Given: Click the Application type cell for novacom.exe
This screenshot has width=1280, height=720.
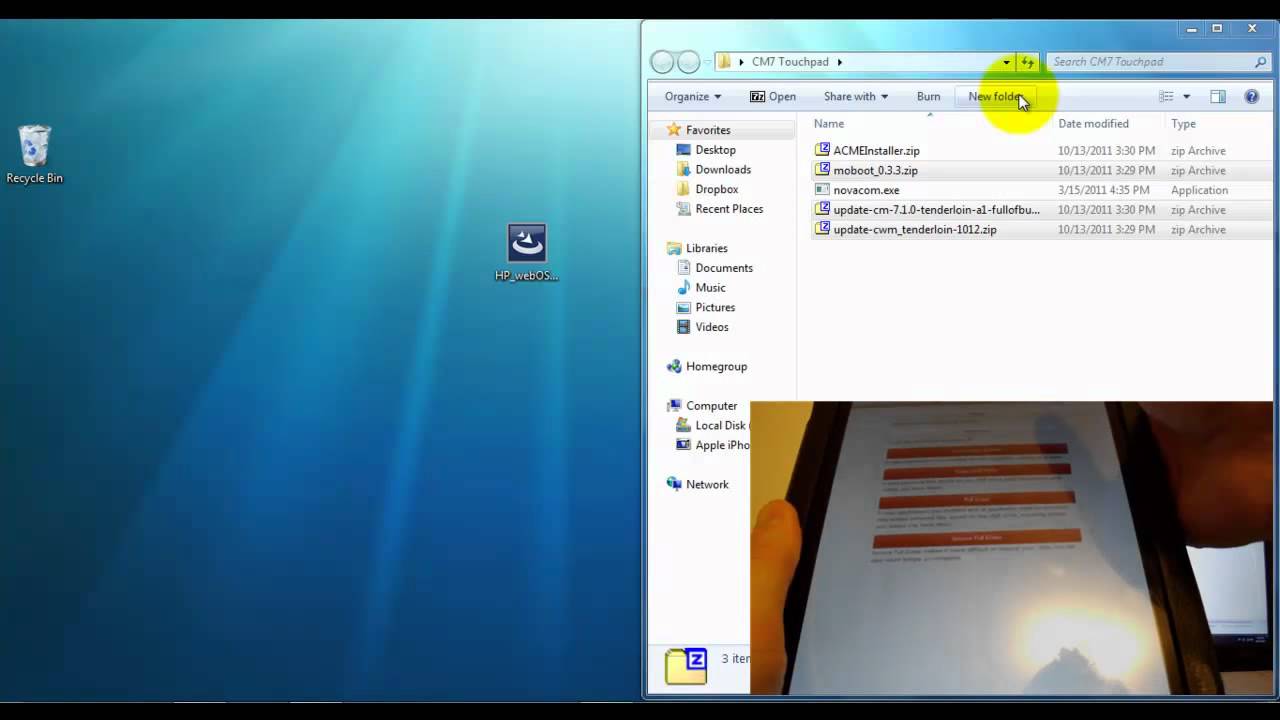Looking at the screenshot, I should coord(1199,190).
